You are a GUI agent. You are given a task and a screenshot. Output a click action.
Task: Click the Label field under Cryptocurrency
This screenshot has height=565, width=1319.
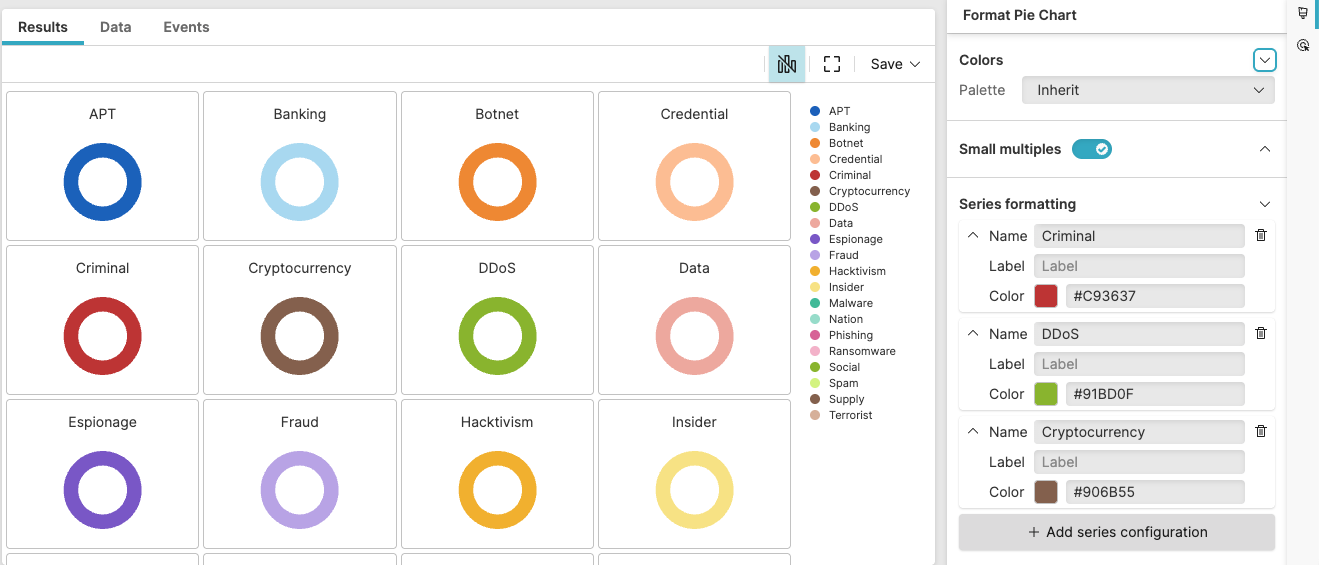tap(1139, 462)
